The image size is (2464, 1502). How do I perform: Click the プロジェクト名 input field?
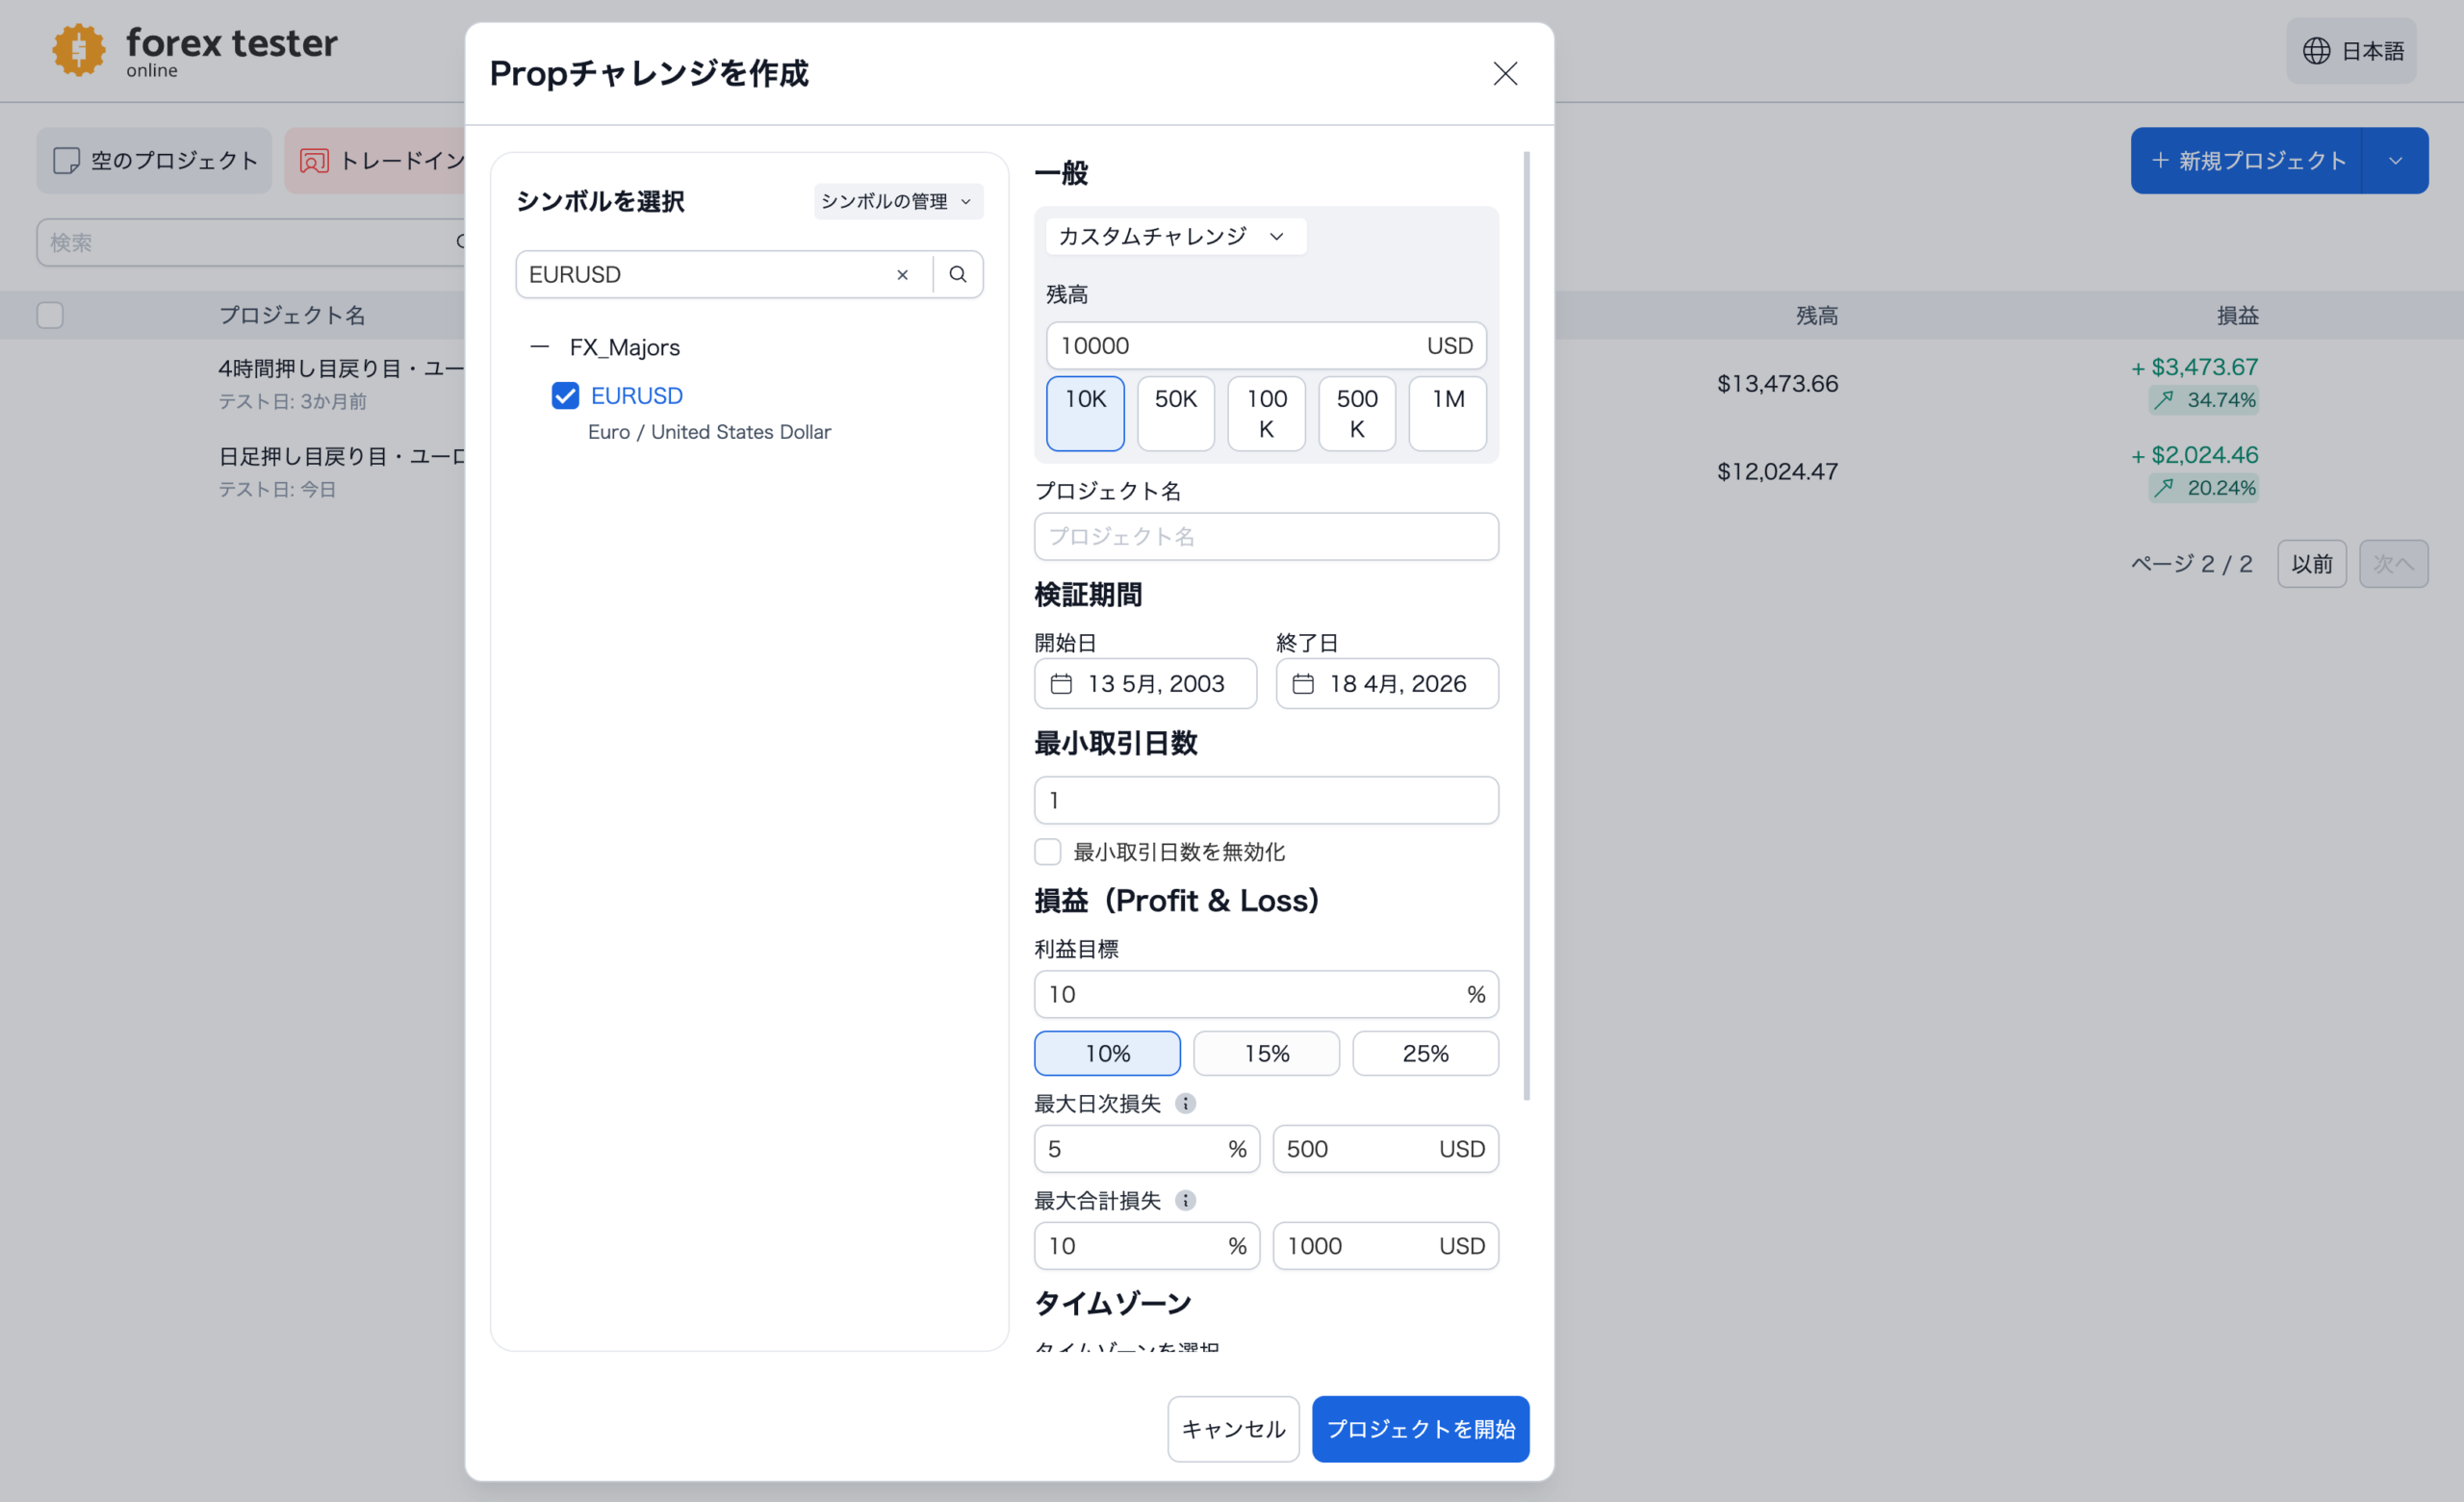tap(1265, 537)
